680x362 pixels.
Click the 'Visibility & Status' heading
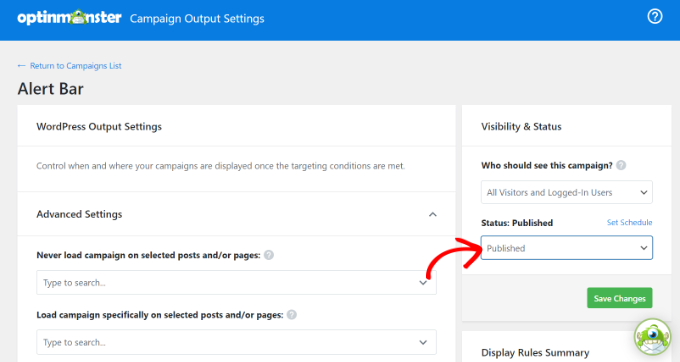pyautogui.click(x=521, y=127)
